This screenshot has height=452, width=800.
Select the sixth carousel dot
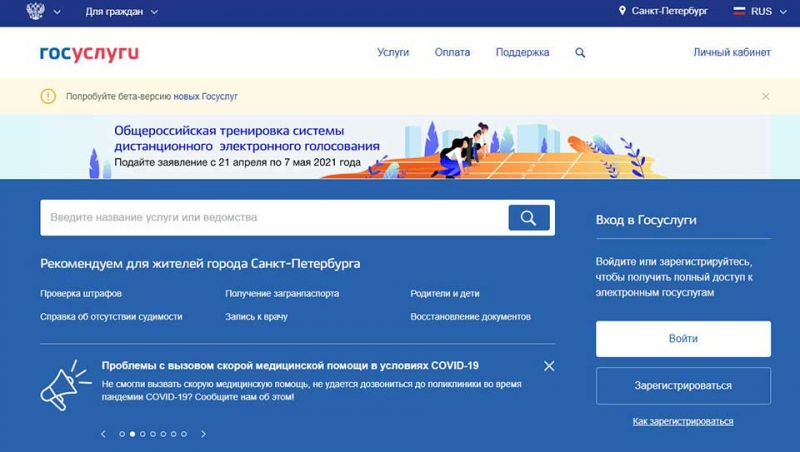point(173,434)
